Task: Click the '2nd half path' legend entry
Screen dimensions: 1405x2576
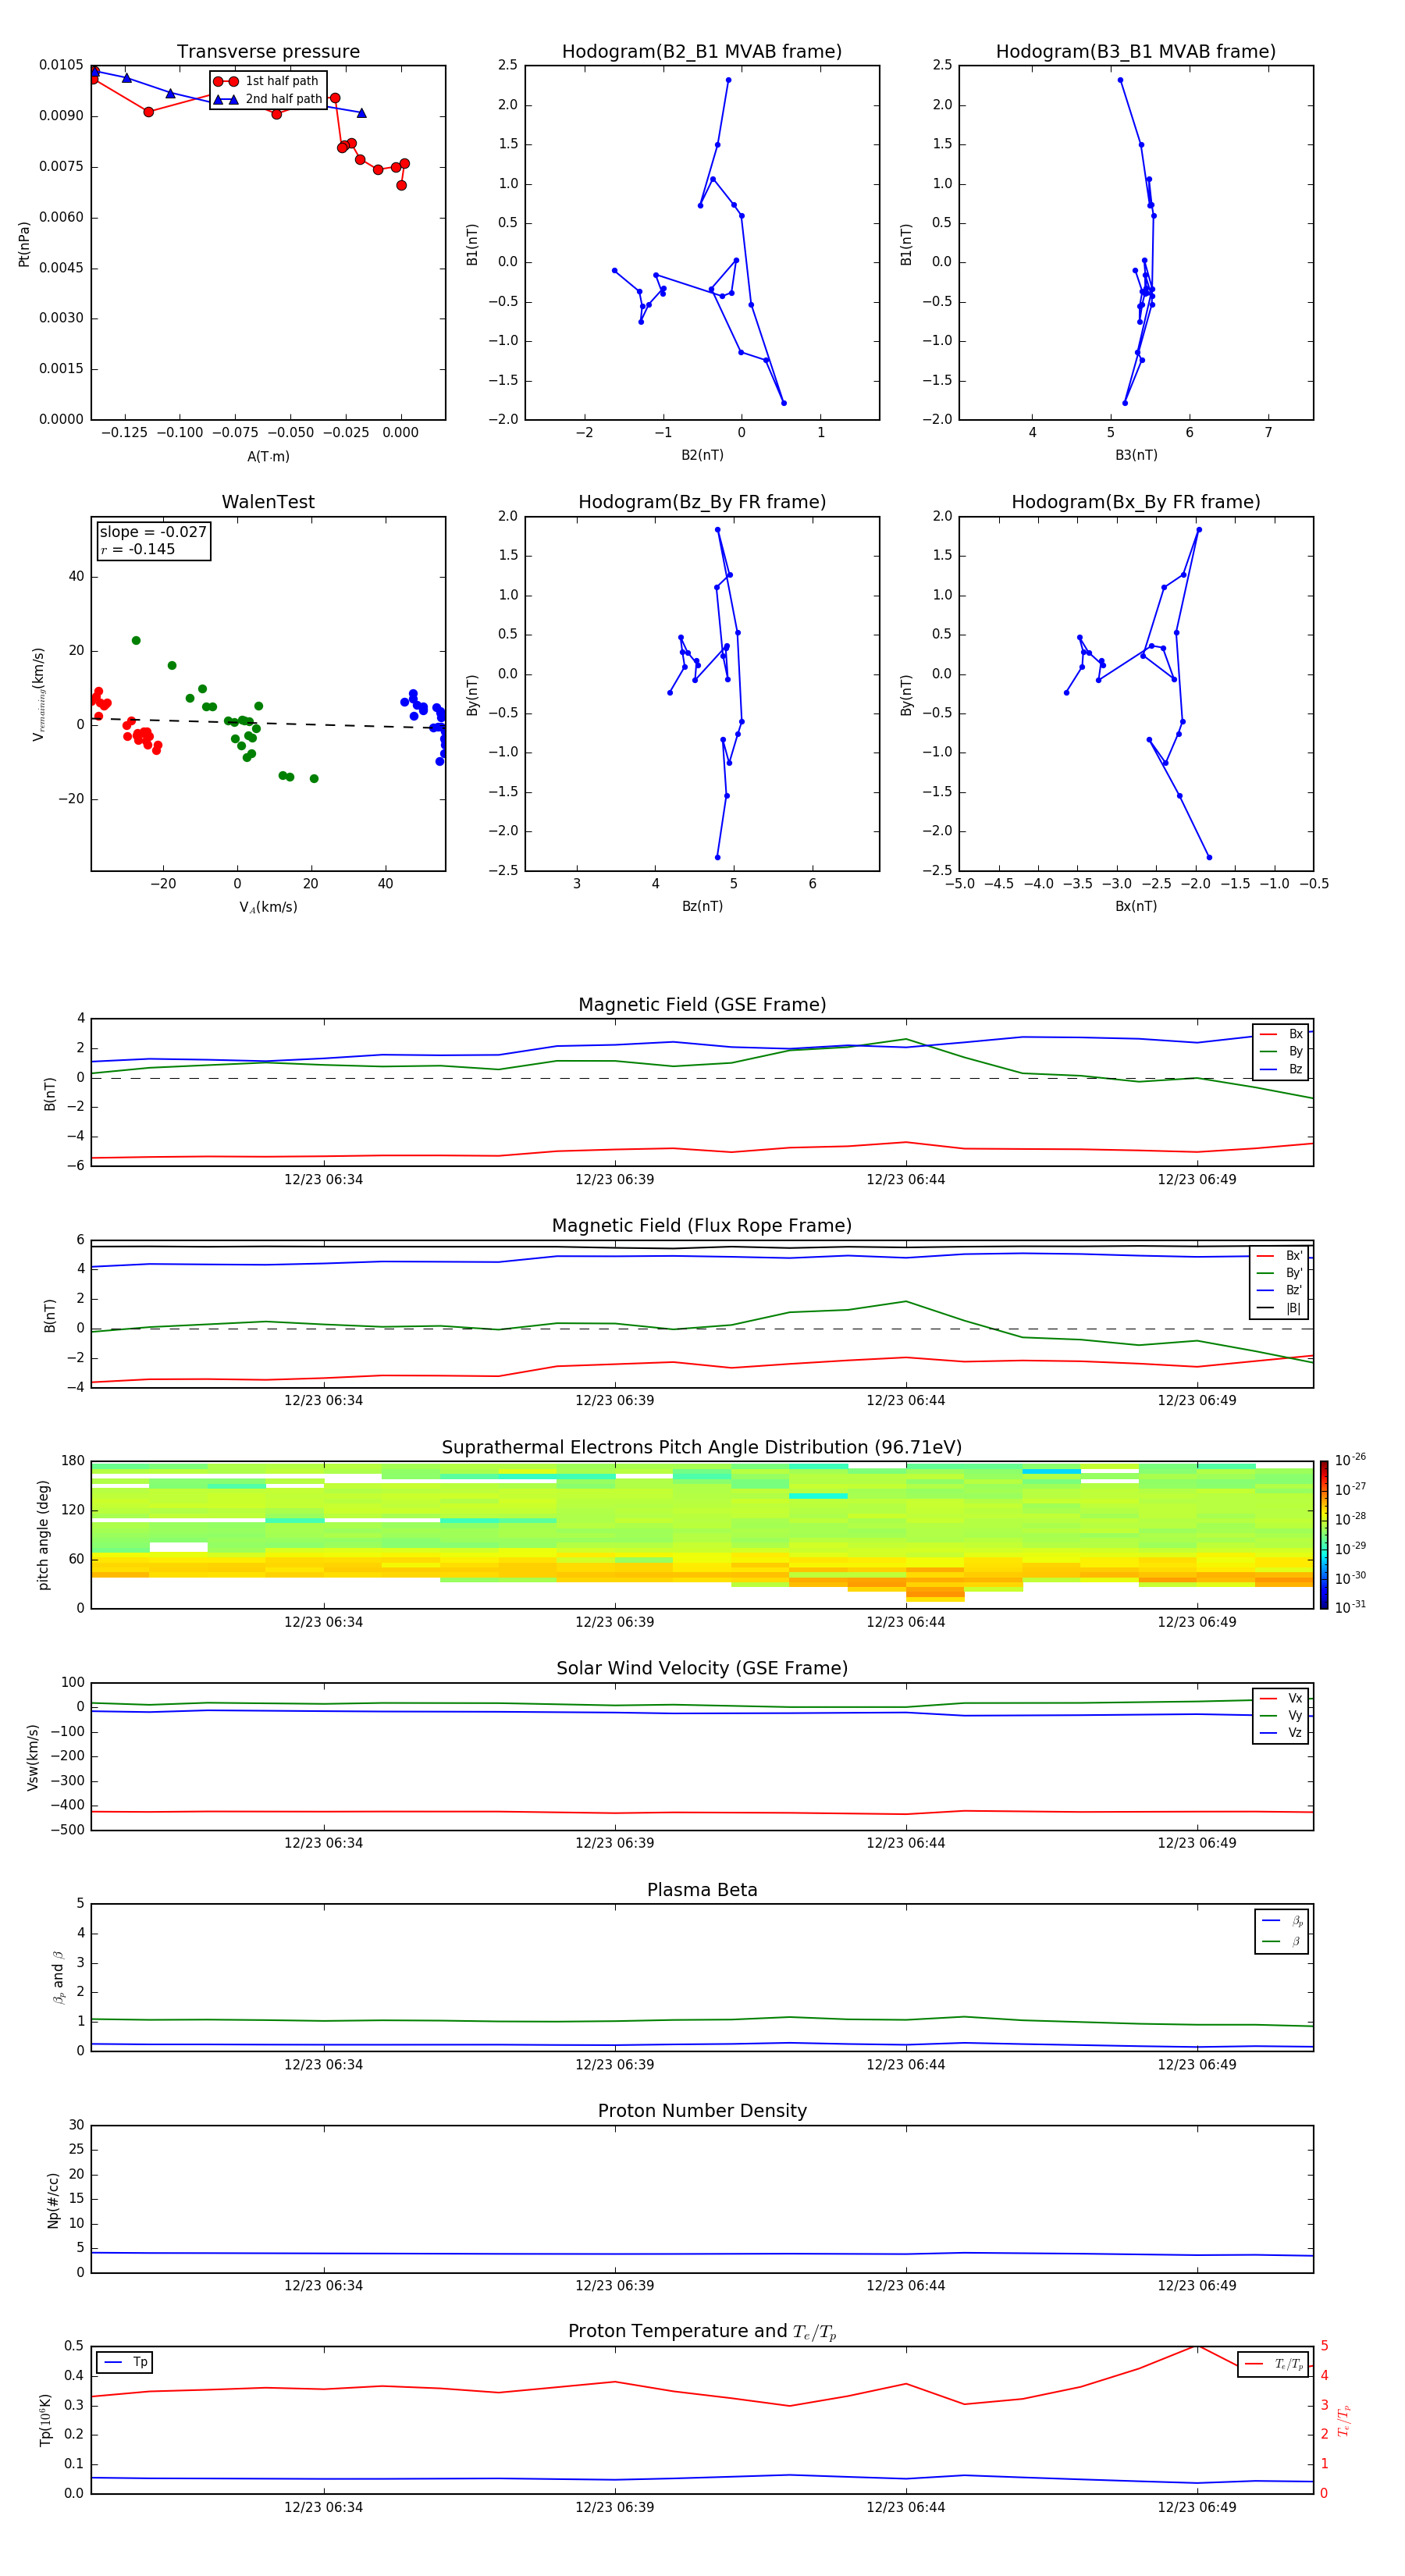Action: coord(268,99)
